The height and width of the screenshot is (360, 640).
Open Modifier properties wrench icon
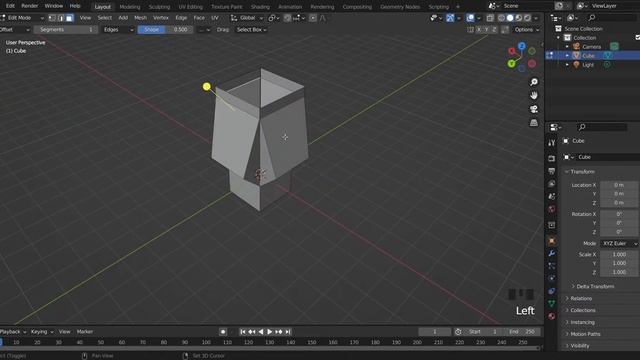coord(551,253)
